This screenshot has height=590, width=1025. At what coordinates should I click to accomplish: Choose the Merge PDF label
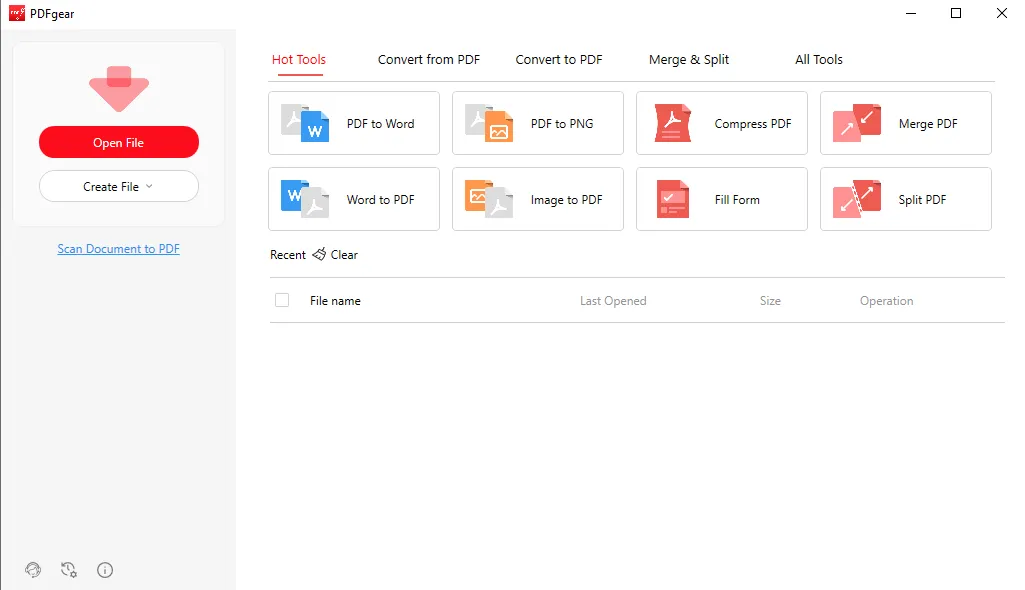point(928,123)
